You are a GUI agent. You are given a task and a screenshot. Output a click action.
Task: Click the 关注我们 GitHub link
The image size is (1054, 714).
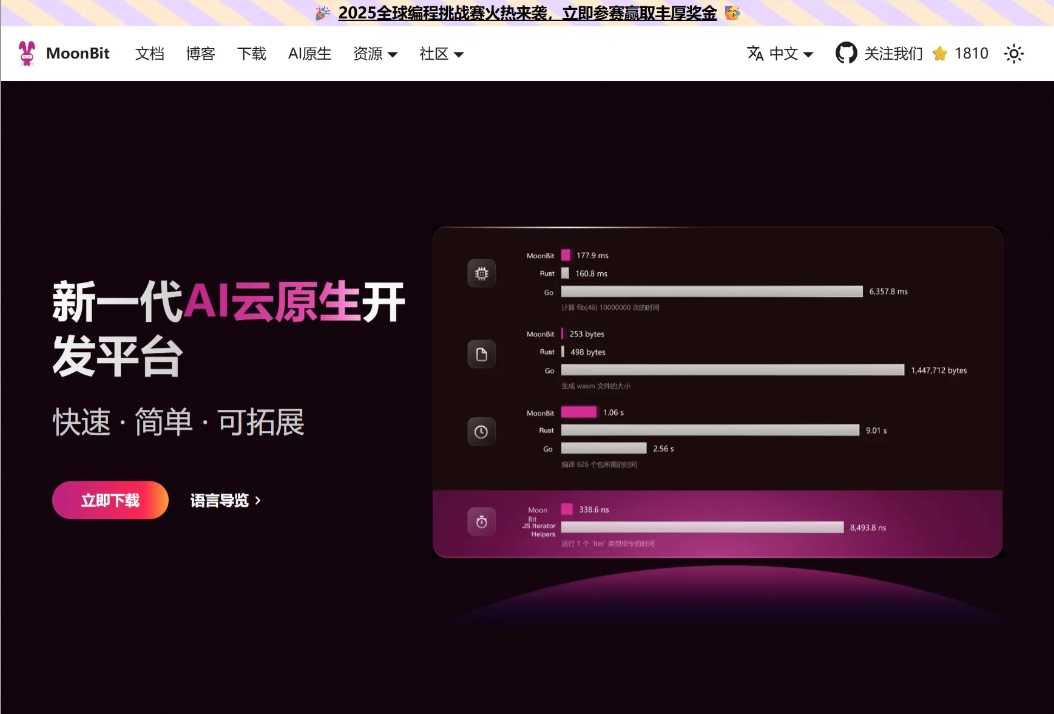(893, 53)
